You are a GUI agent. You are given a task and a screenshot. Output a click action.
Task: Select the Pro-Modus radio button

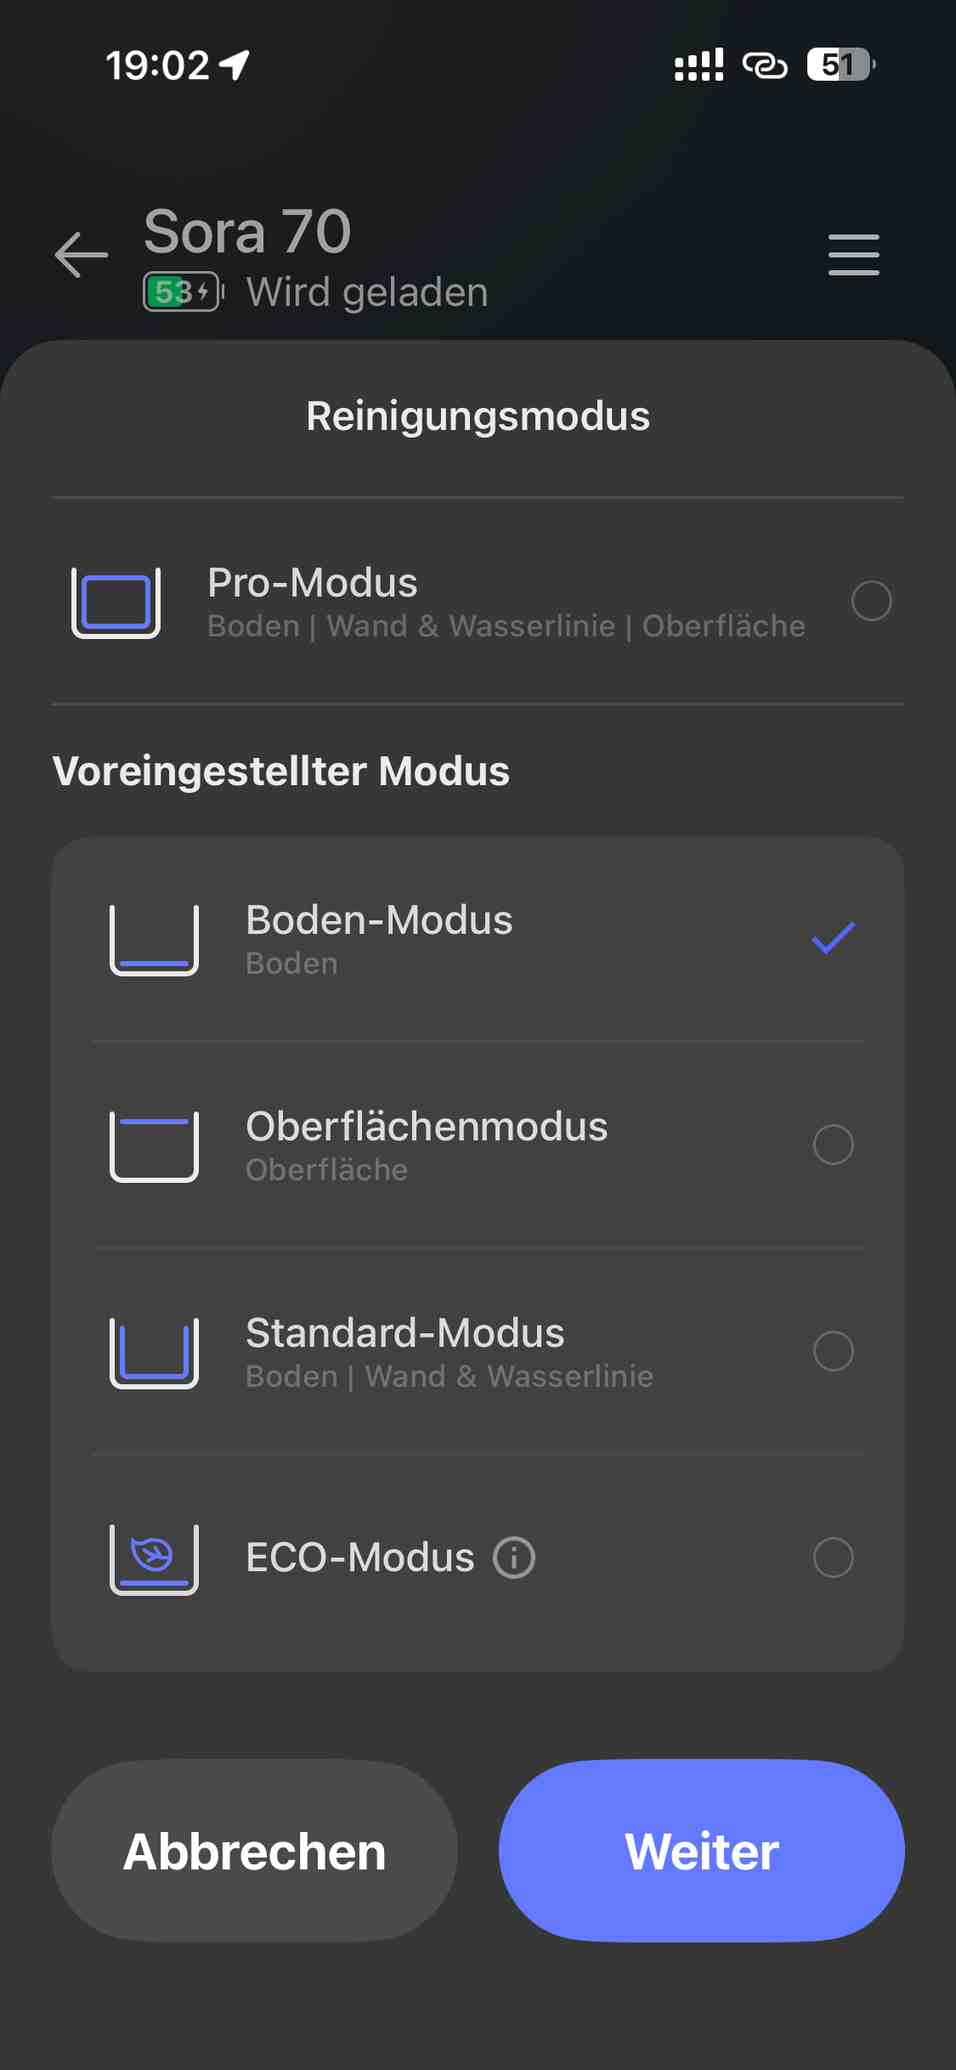(x=871, y=601)
